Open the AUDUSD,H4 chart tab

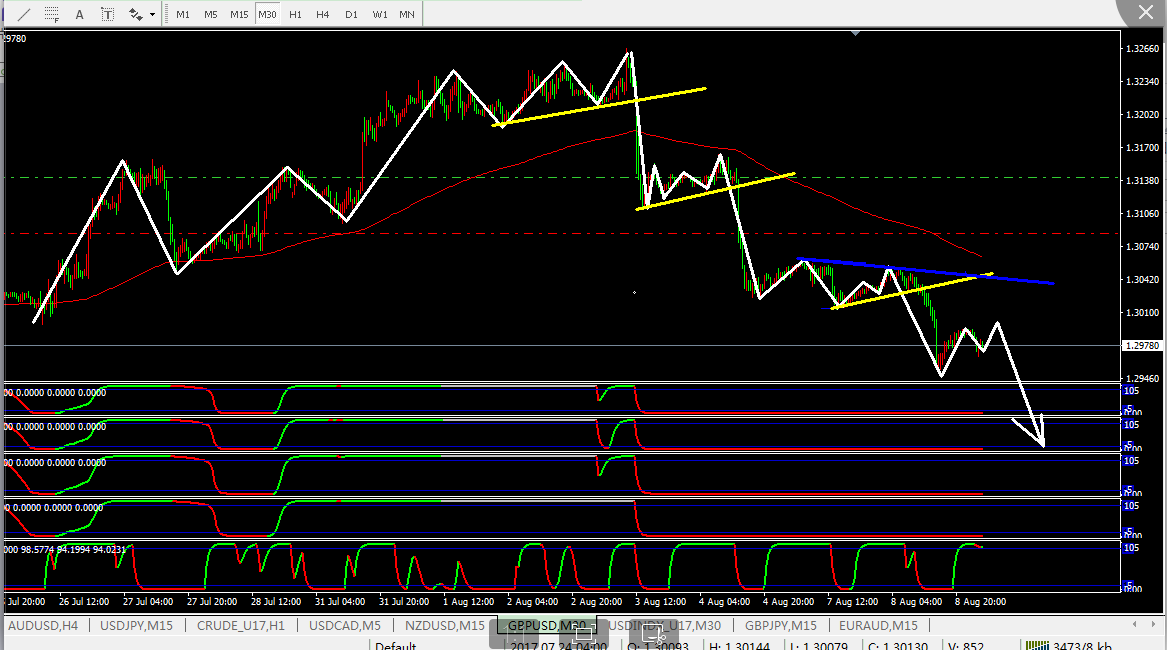[x=43, y=625]
